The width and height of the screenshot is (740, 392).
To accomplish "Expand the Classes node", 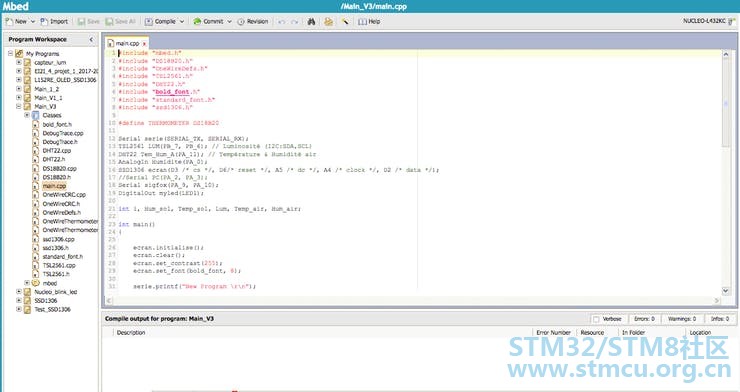I will click(x=27, y=115).
